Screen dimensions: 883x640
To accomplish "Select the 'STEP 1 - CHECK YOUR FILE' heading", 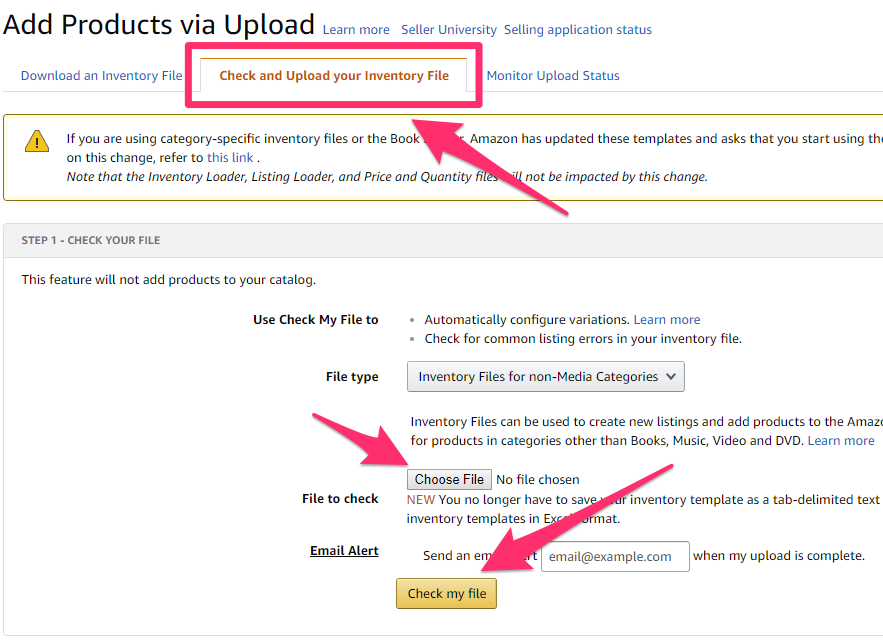I will pyautogui.click(x=91, y=240).
